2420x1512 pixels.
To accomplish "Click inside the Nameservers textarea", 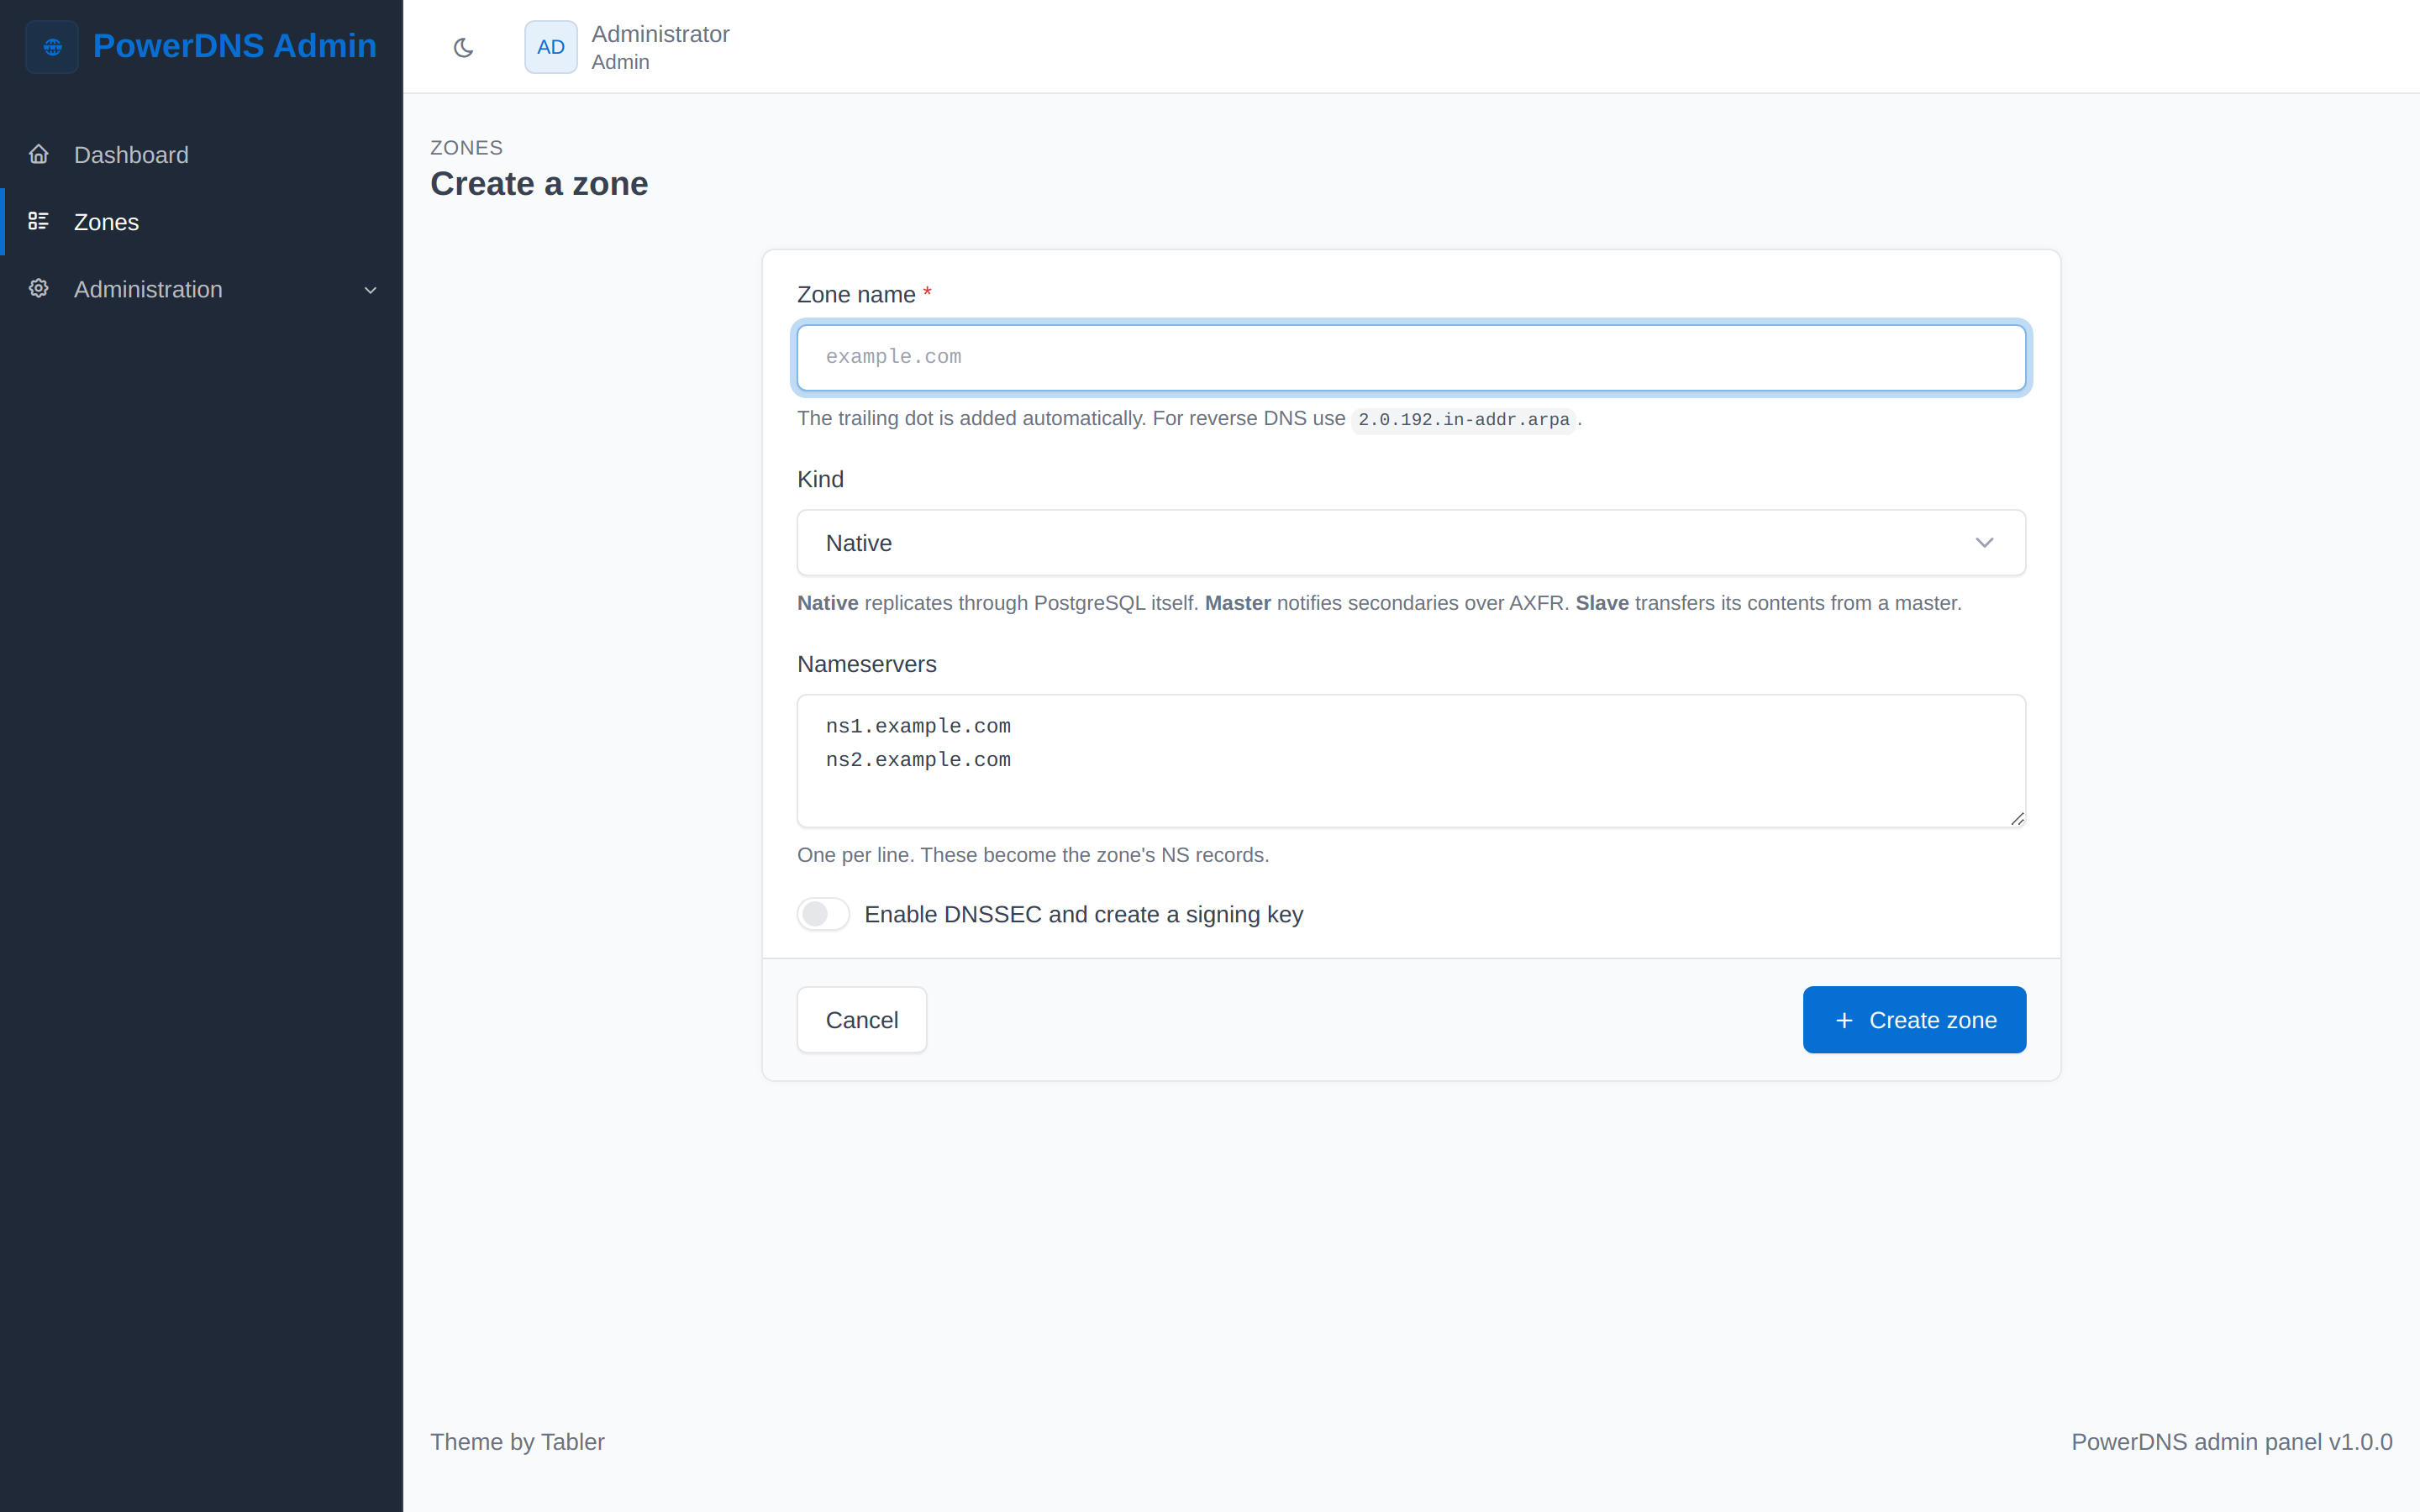I will click(x=1411, y=761).
